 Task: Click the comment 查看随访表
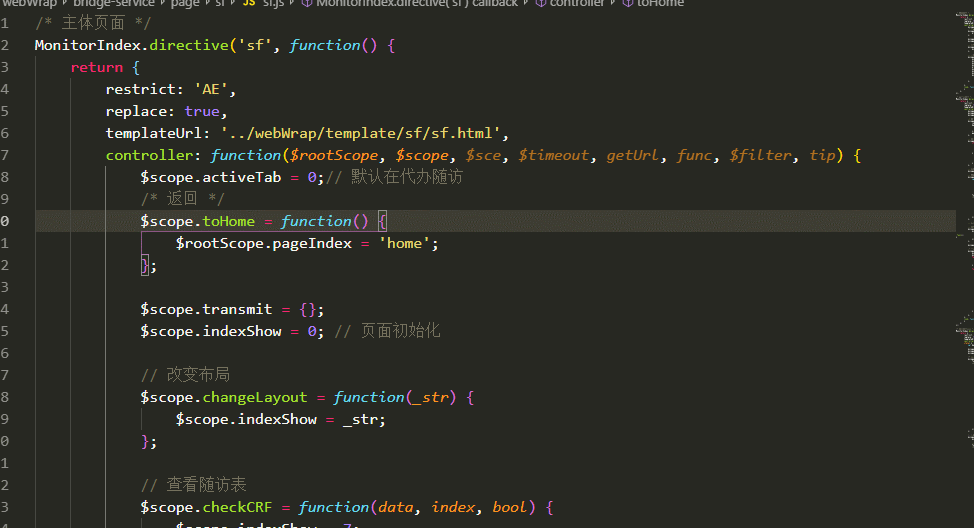point(206,485)
